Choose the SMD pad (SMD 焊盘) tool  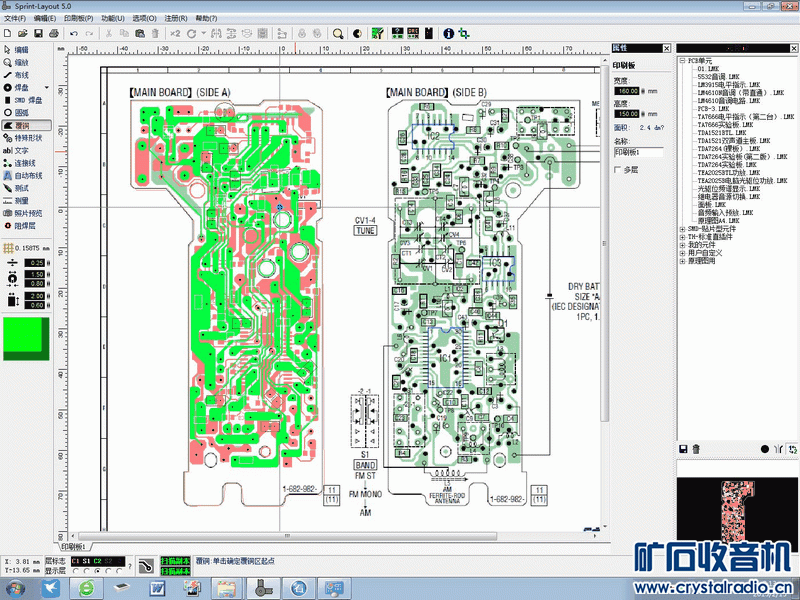(x=25, y=100)
